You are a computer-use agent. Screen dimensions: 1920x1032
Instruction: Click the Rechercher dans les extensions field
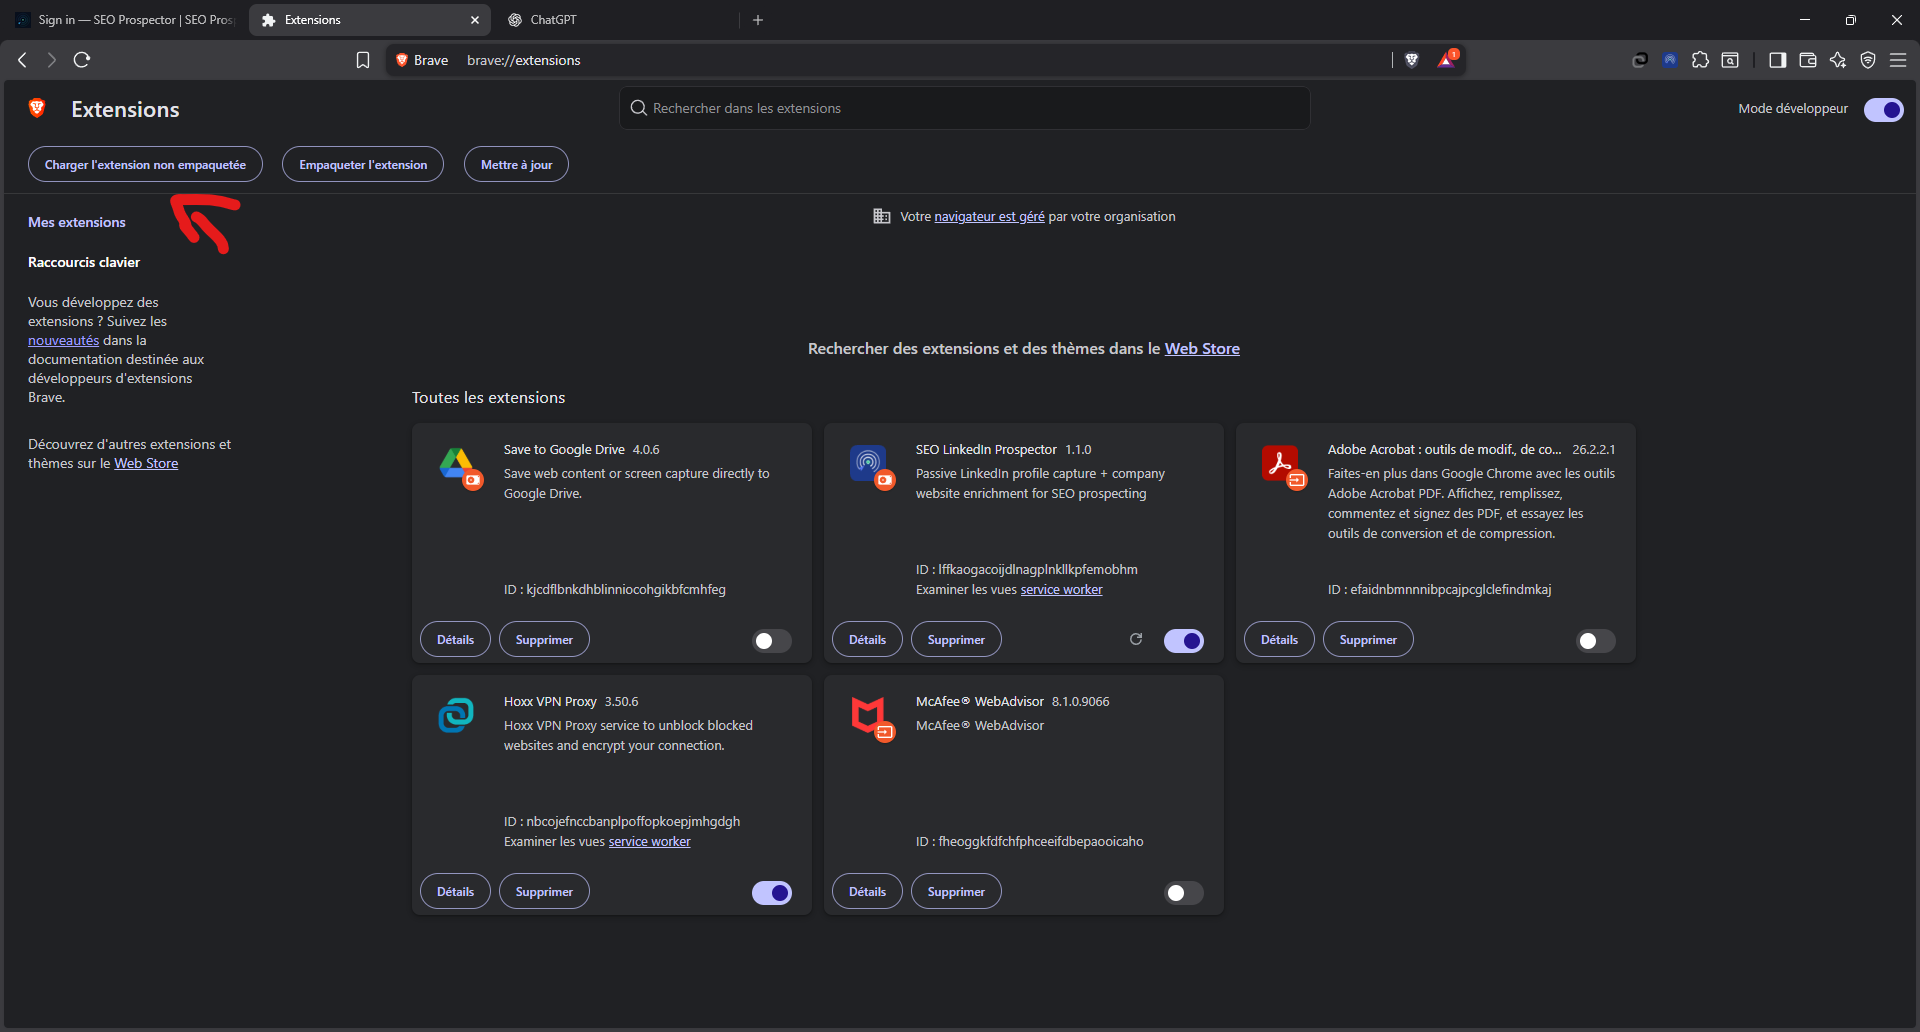965,108
